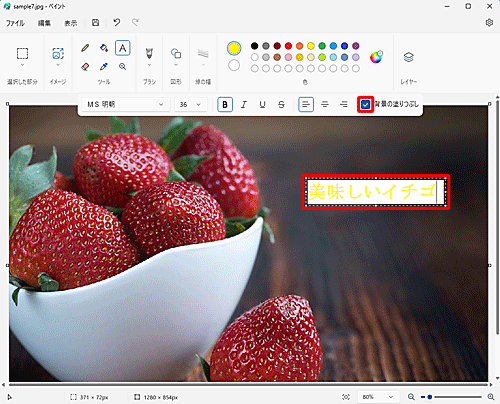This screenshot has width=500, height=404.
Task: Toggle italic text formatting
Action: pyautogui.click(x=244, y=105)
